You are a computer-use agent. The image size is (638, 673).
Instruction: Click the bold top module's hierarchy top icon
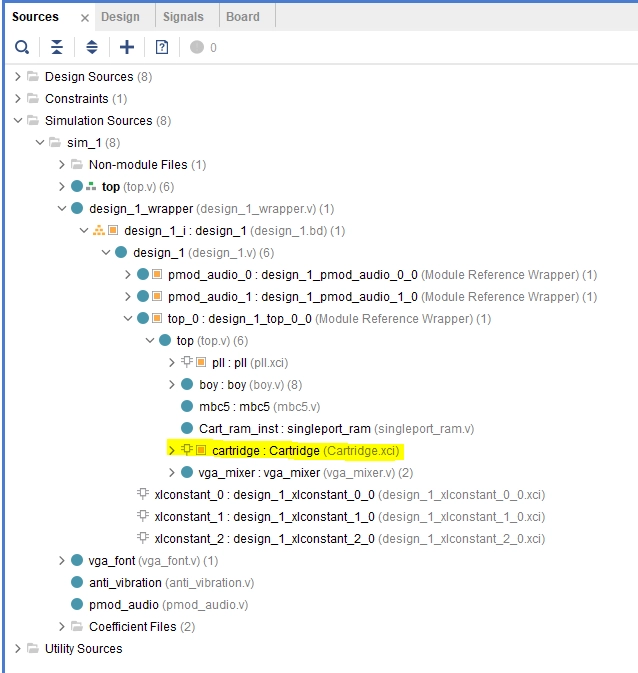91,186
